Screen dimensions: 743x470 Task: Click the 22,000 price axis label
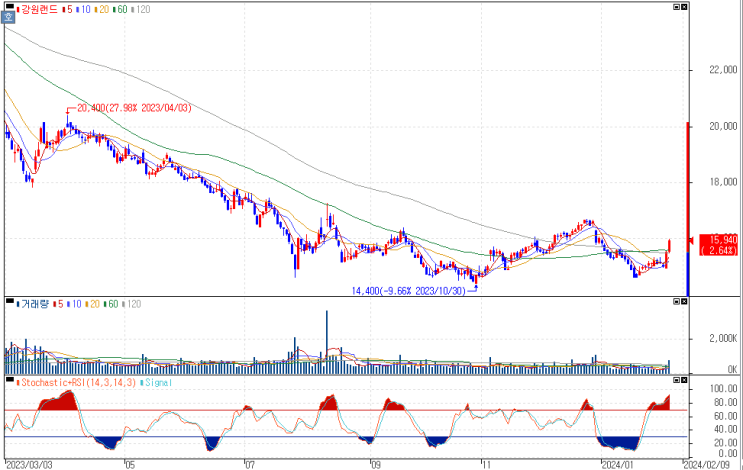tap(723, 70)
